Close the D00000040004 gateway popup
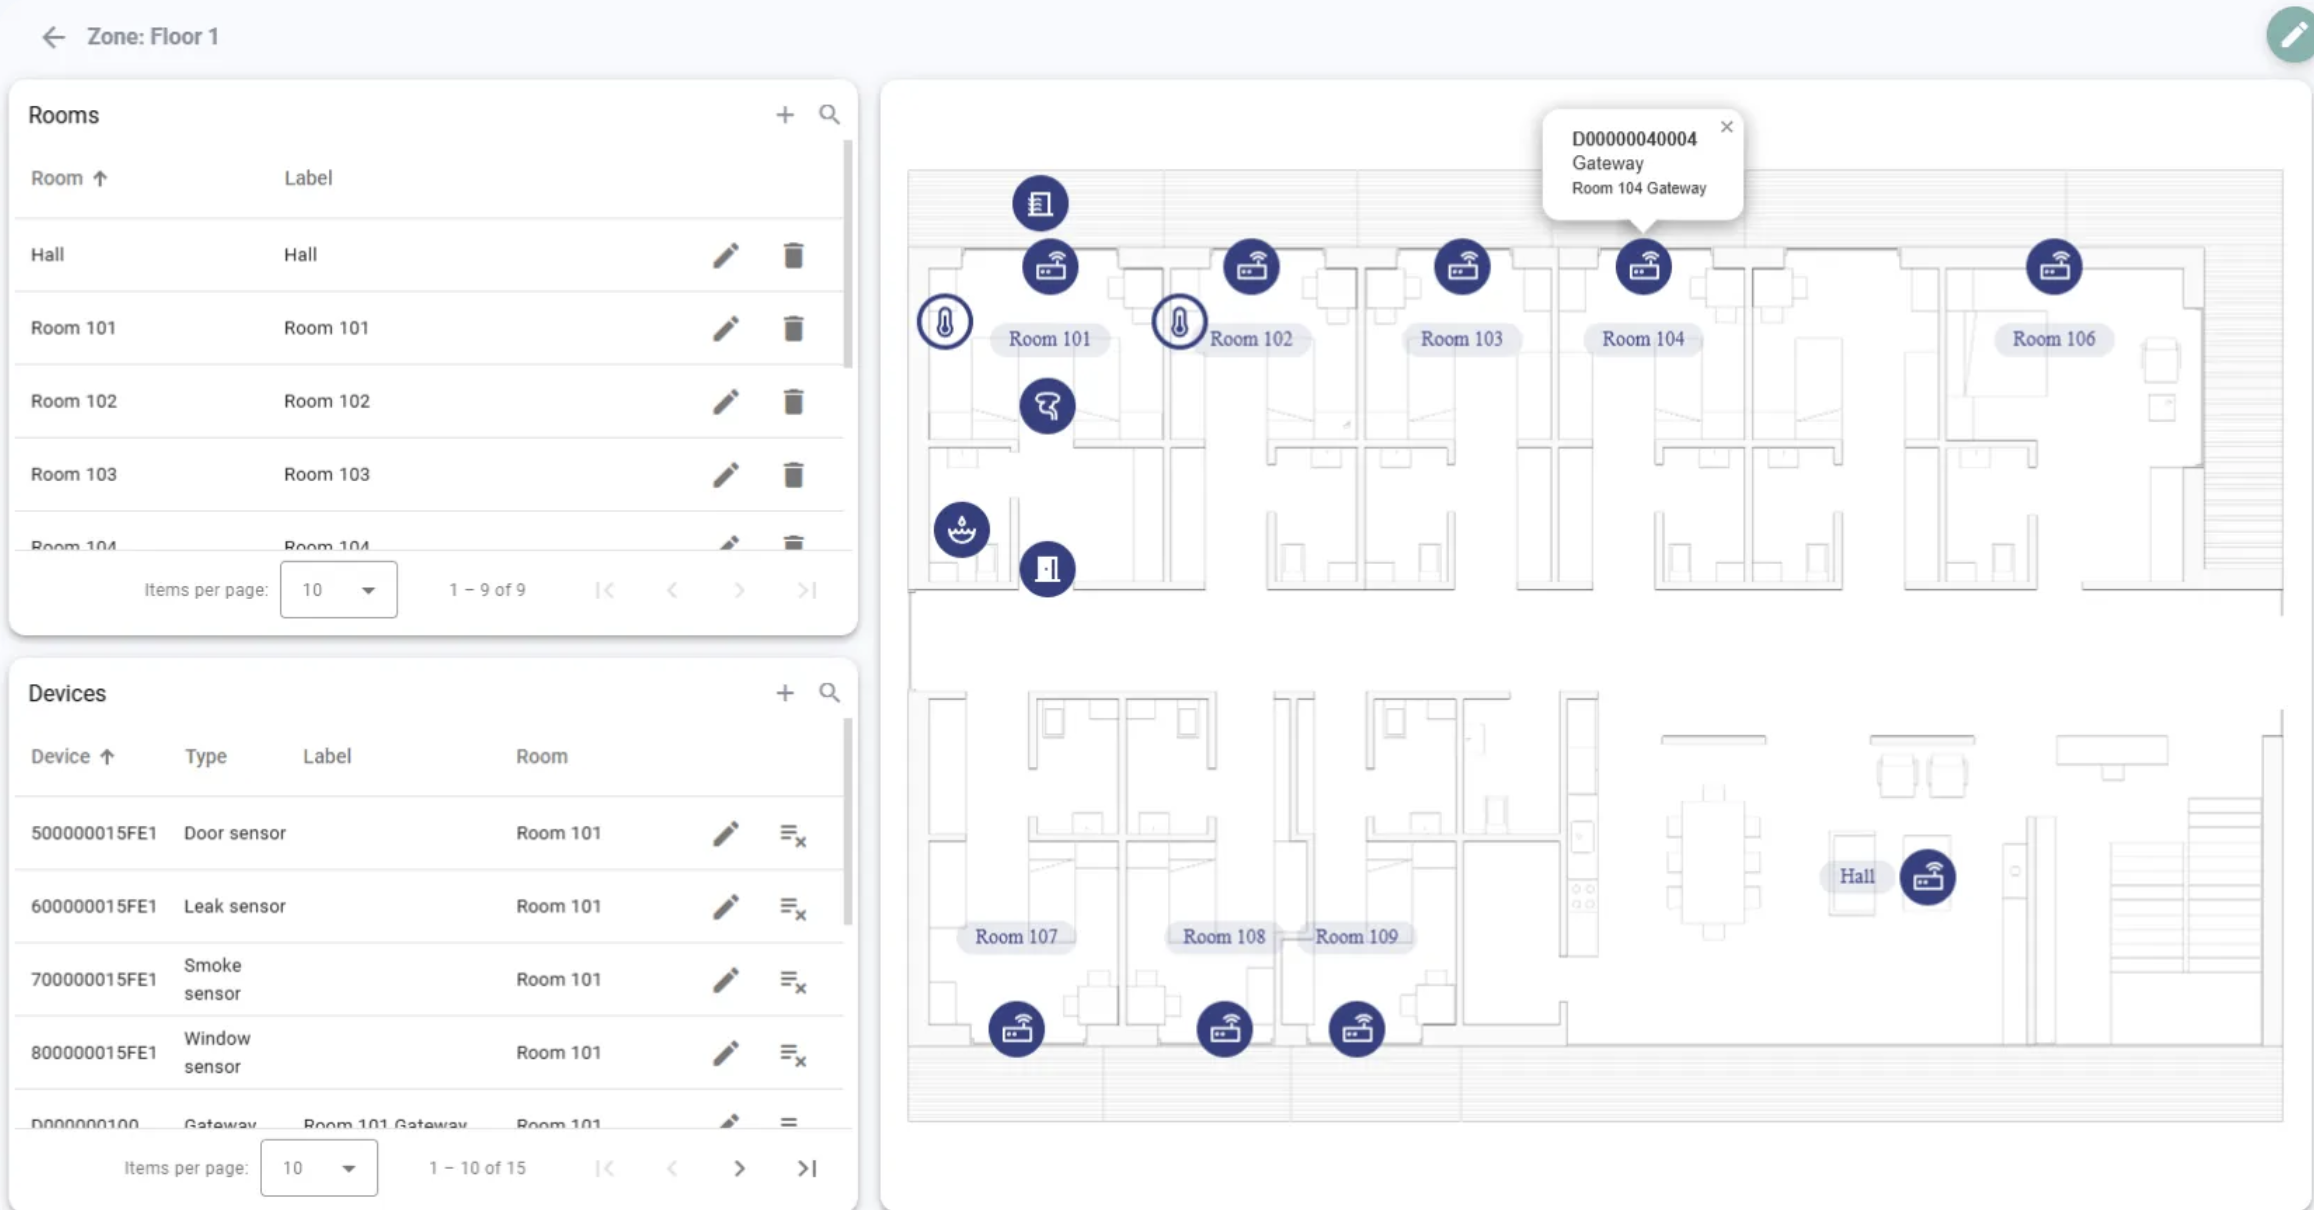The image size is (2314, 1210). 1726,127
